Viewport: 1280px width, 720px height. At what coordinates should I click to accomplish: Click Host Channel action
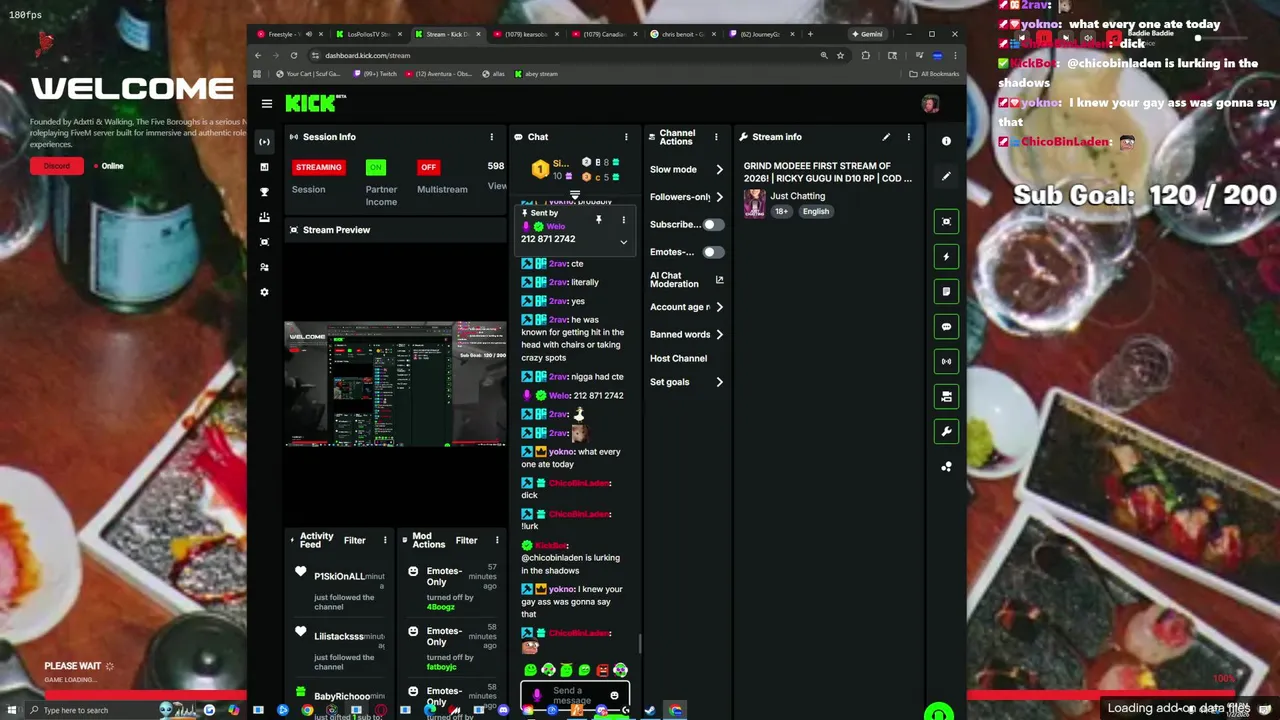pyautogui.click(x=678, y=358)
